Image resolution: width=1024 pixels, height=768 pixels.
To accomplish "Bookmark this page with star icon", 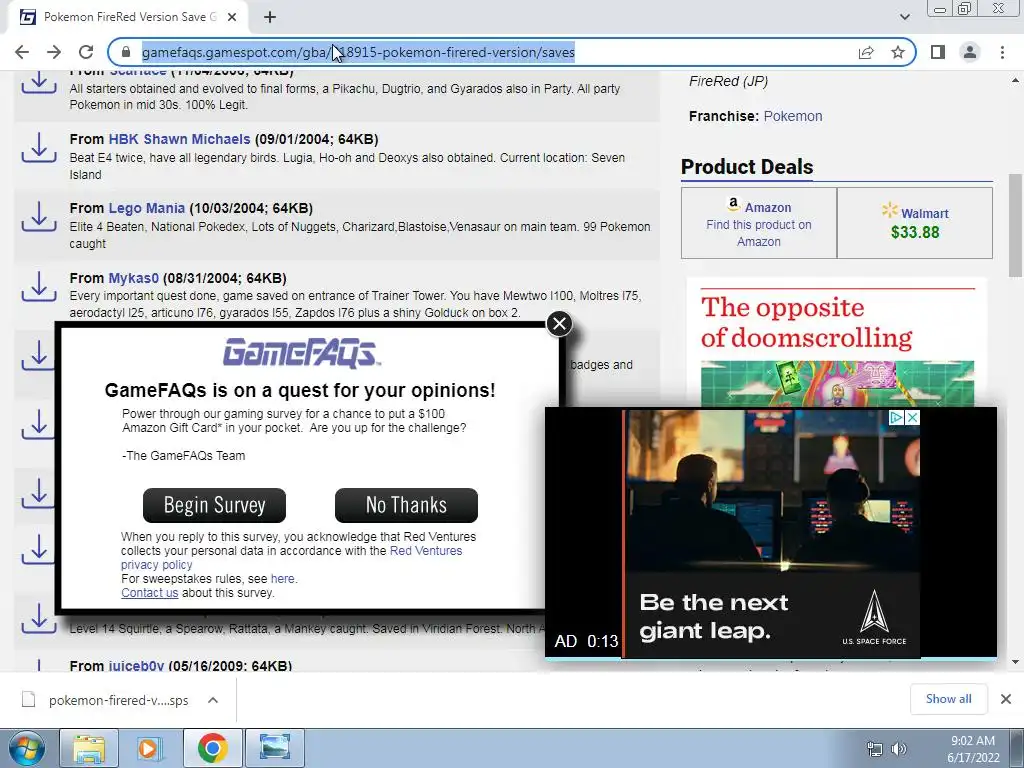I will [x=898, y=52].
